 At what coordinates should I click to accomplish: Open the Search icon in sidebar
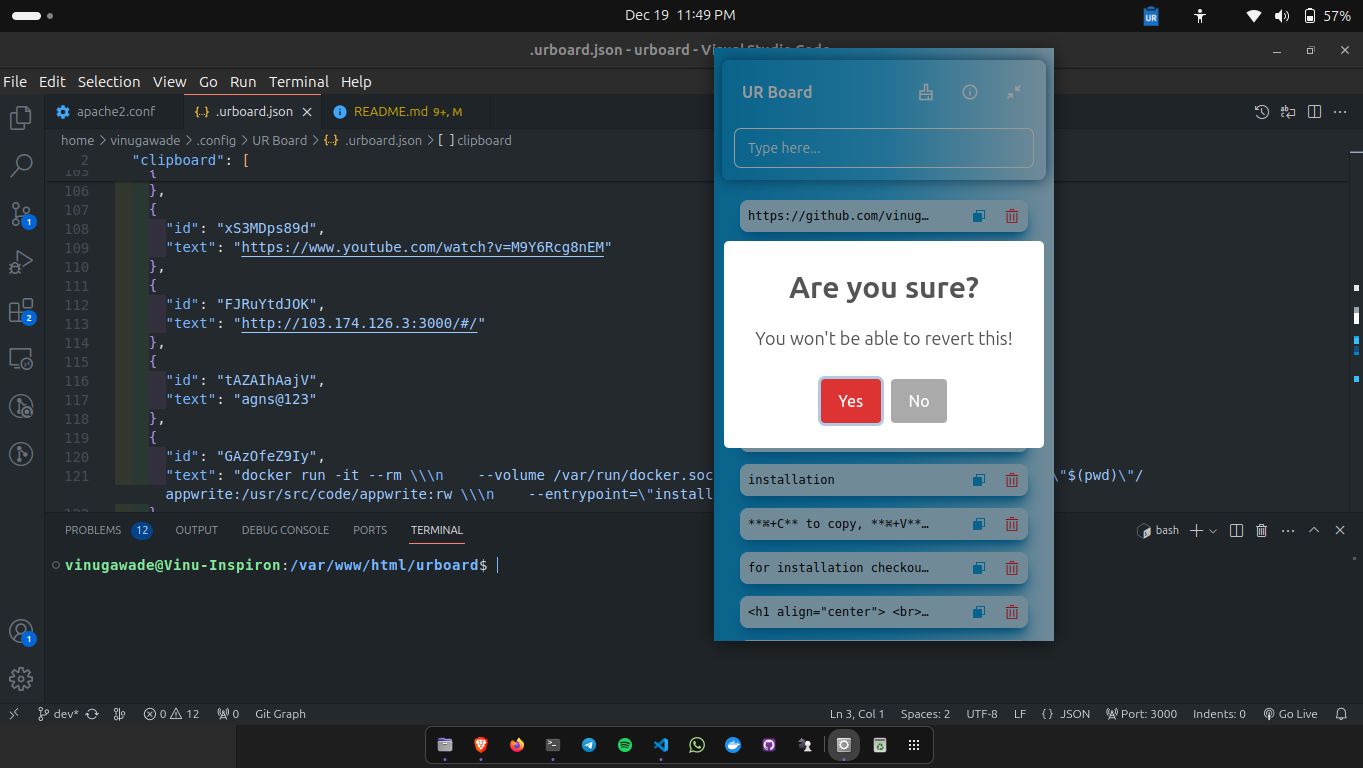tap(21, 166)
